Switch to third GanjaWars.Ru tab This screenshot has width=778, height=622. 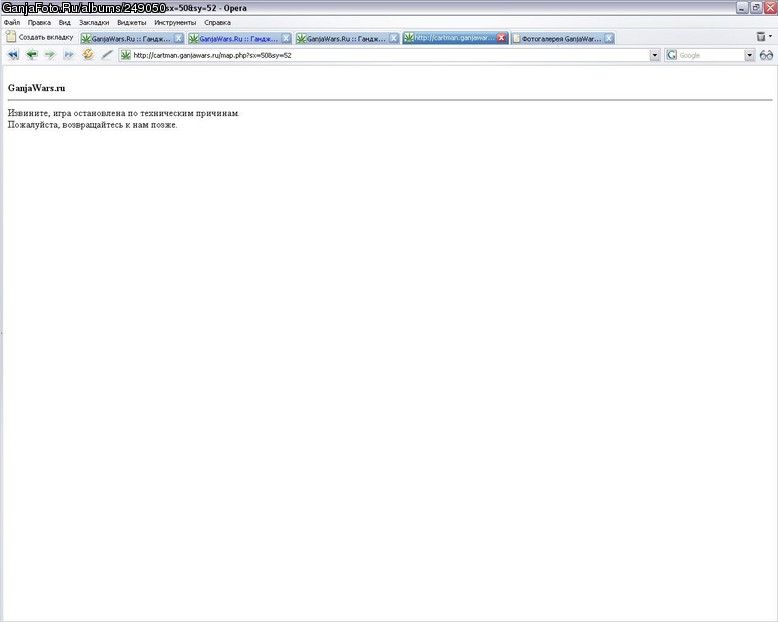point(347,38)
